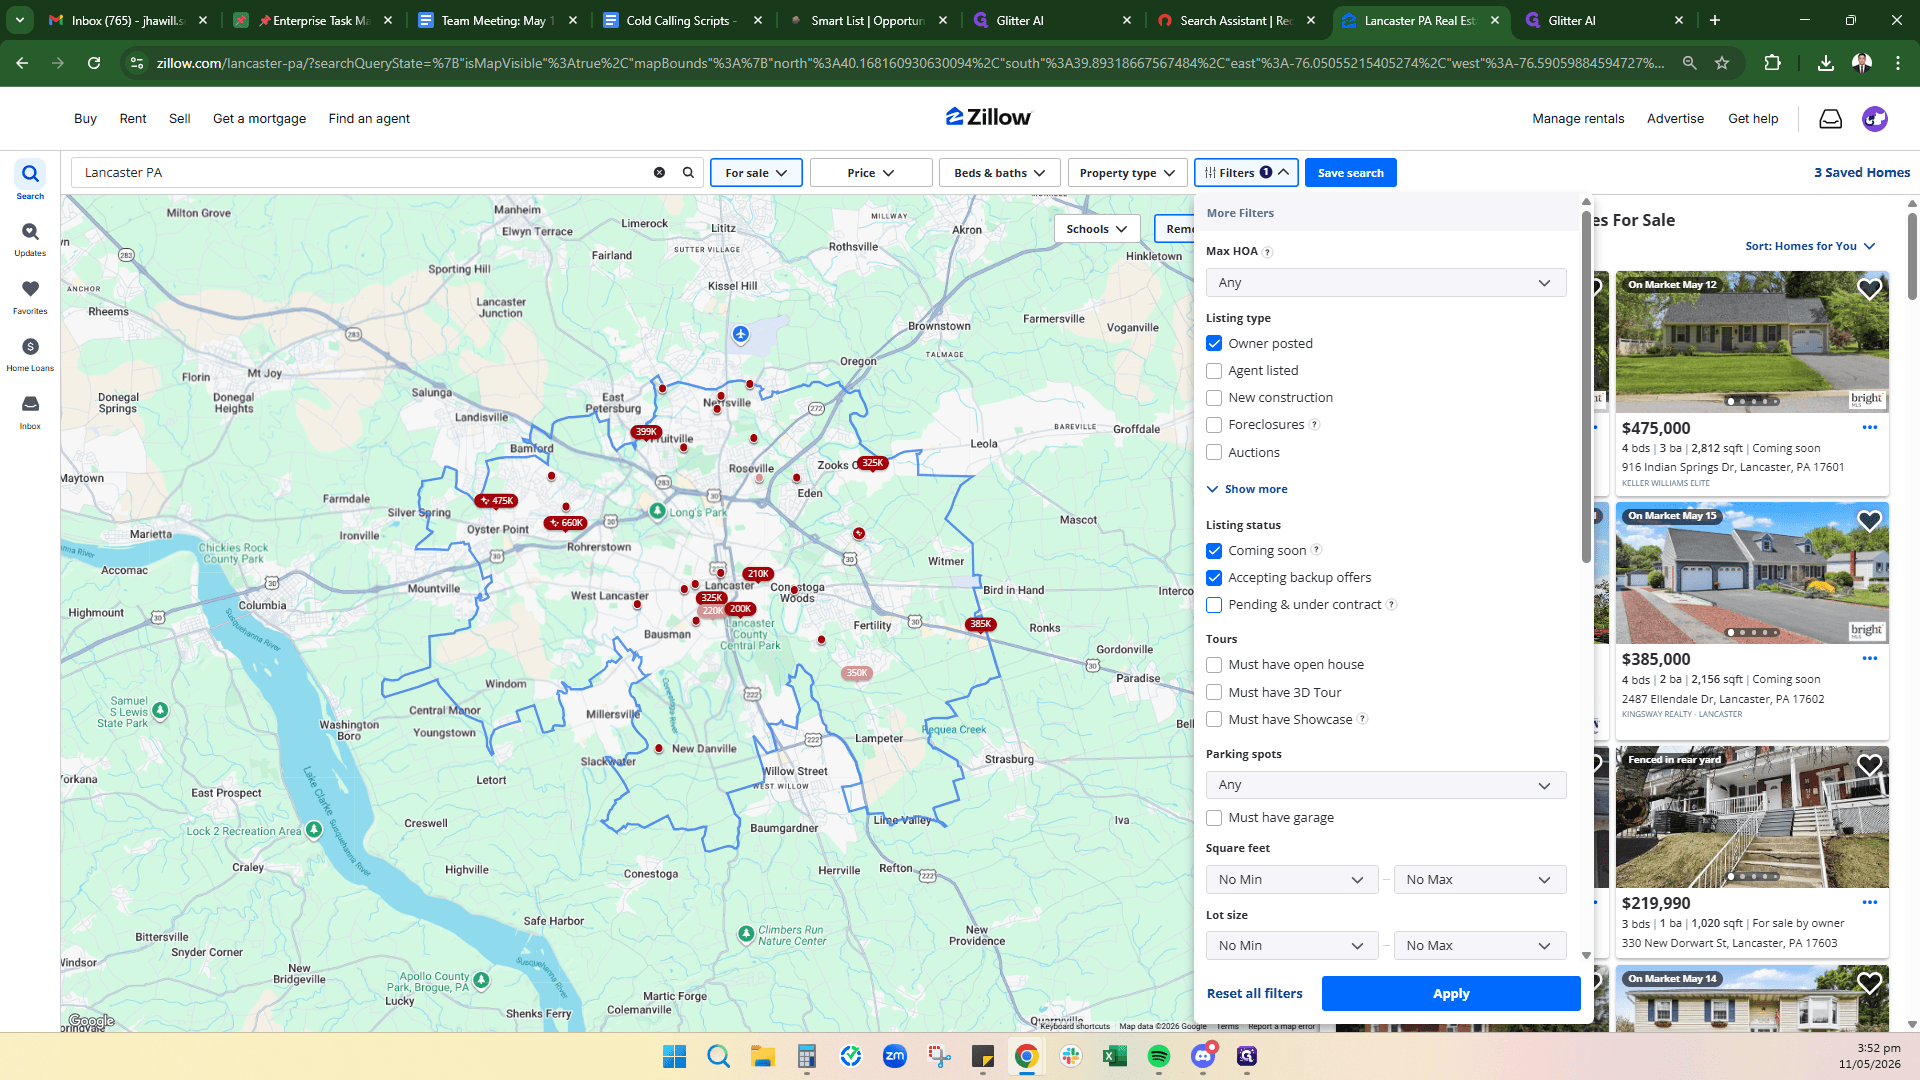Open the Sort: Homes for You menu
Viewport: 1920px width, 1080px height.
pyautogui.click(x=1810, y=246)
